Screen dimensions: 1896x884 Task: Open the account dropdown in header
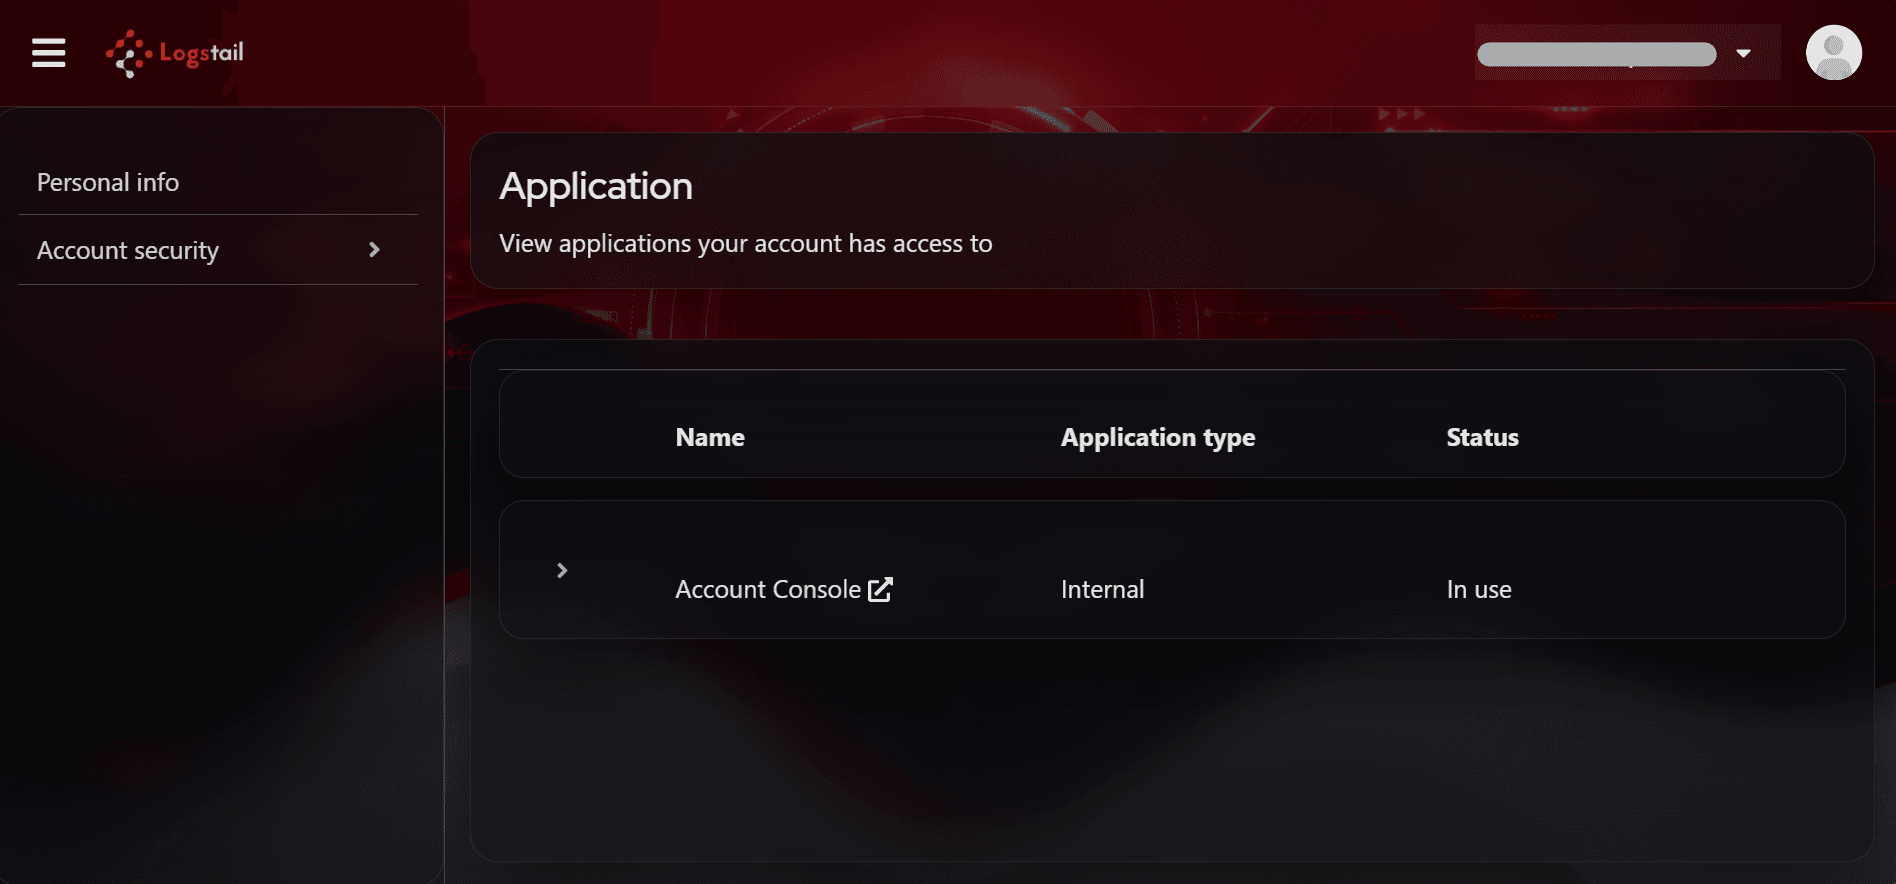1628,53
